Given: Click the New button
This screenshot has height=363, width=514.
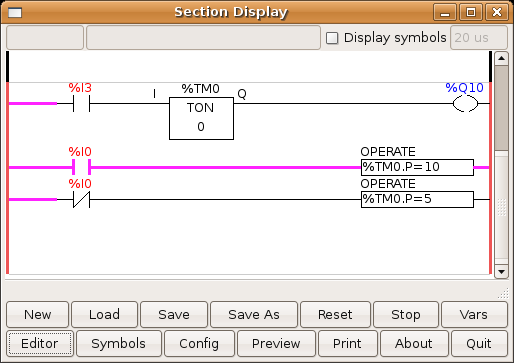Looking at the screenshot, I should point(37,314).
